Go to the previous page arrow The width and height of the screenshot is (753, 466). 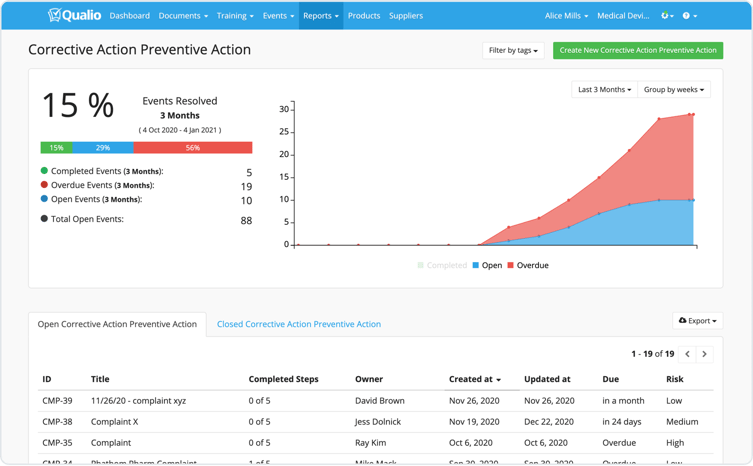pyautogui.click(x=688, y=354)
